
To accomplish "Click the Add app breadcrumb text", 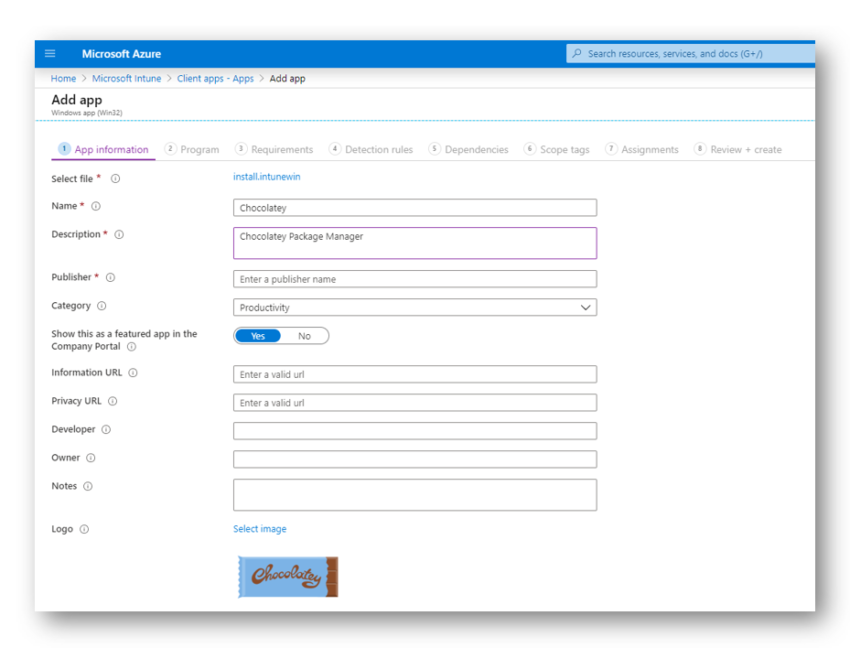I will pyautogui.click(x=287, y=79).
